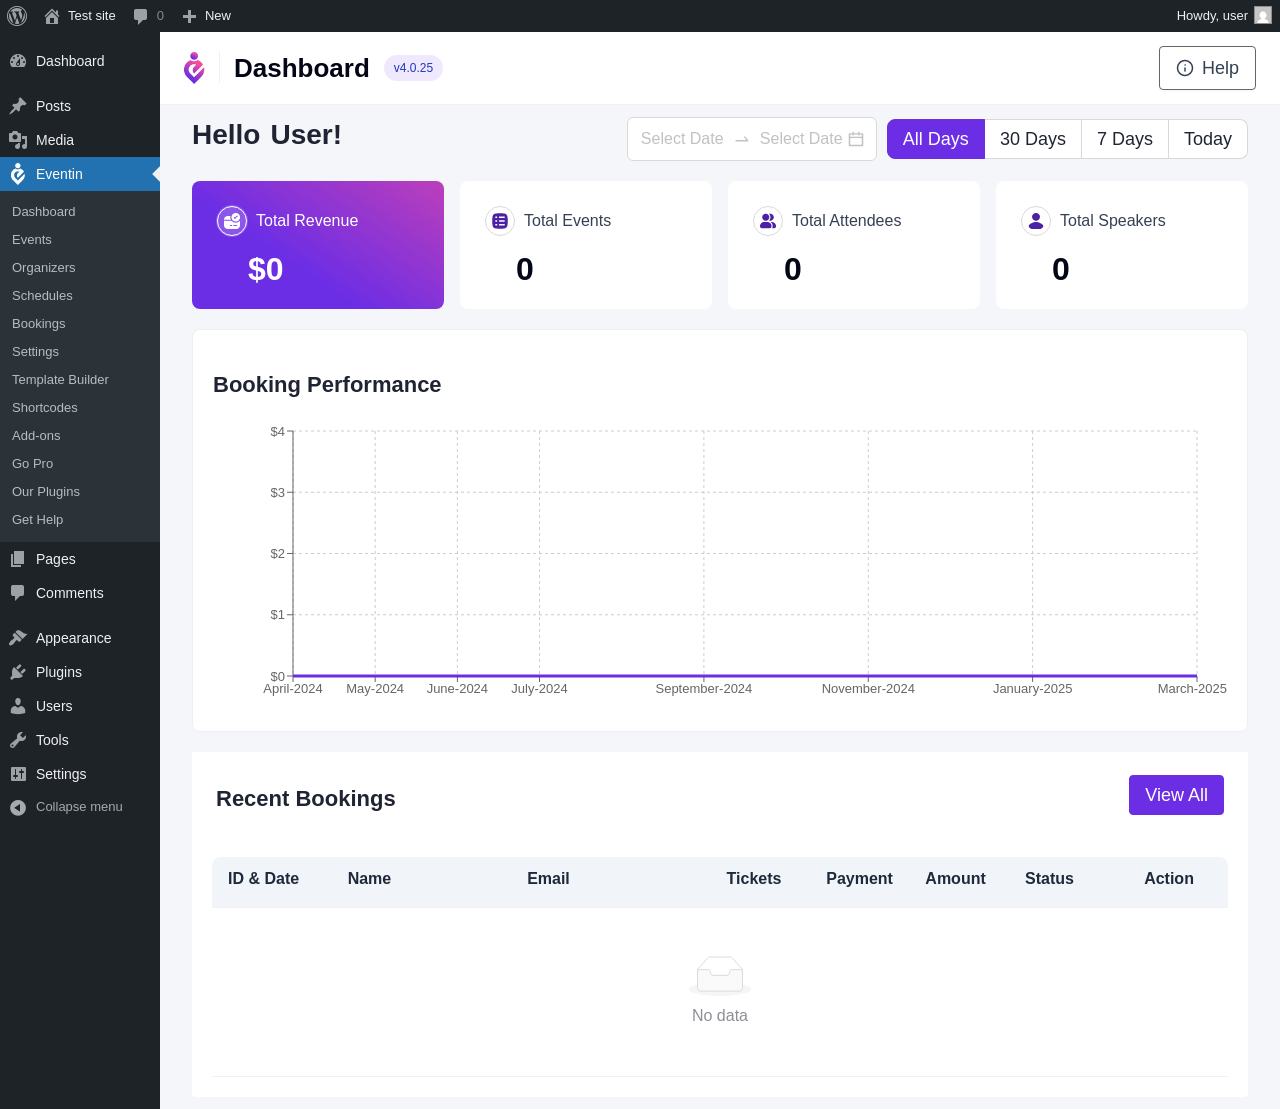Click the Total Speakers person icon
This screenshot has width=1280, height=1109.
1036,221
